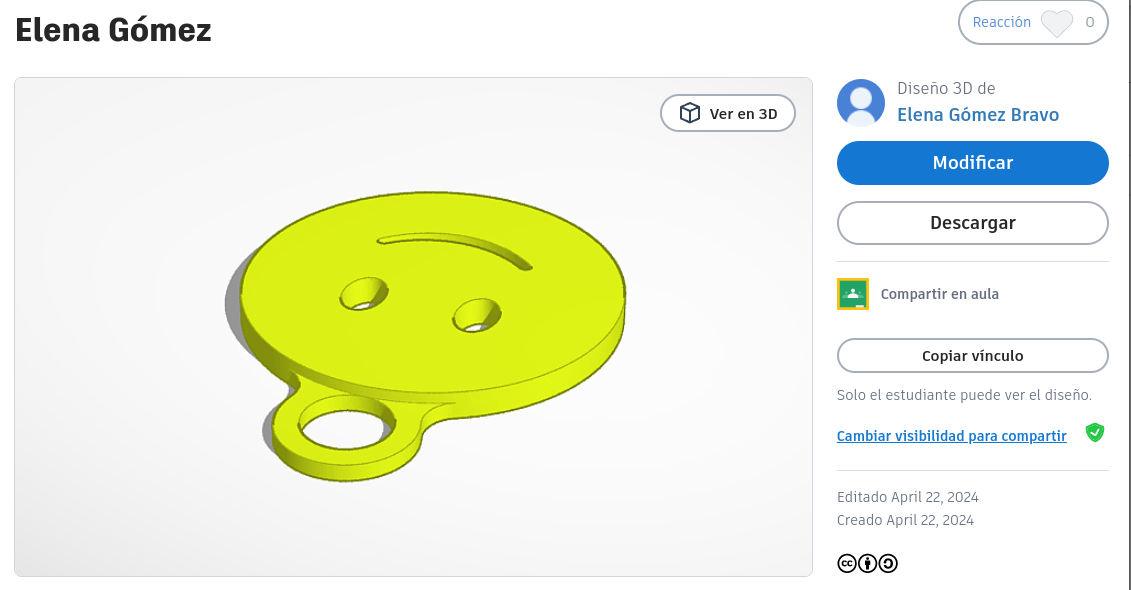Click the cube icon for 3D view
This screenshot has height=590, width=1131.
(689, 113)
